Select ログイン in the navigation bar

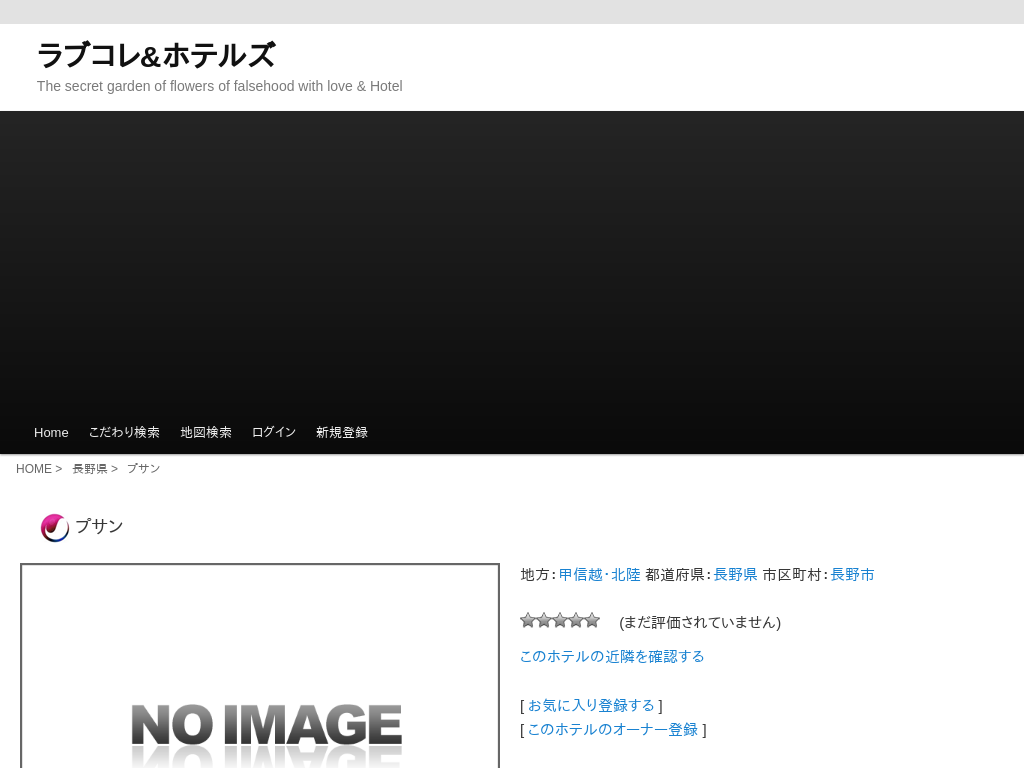[274, 433]
